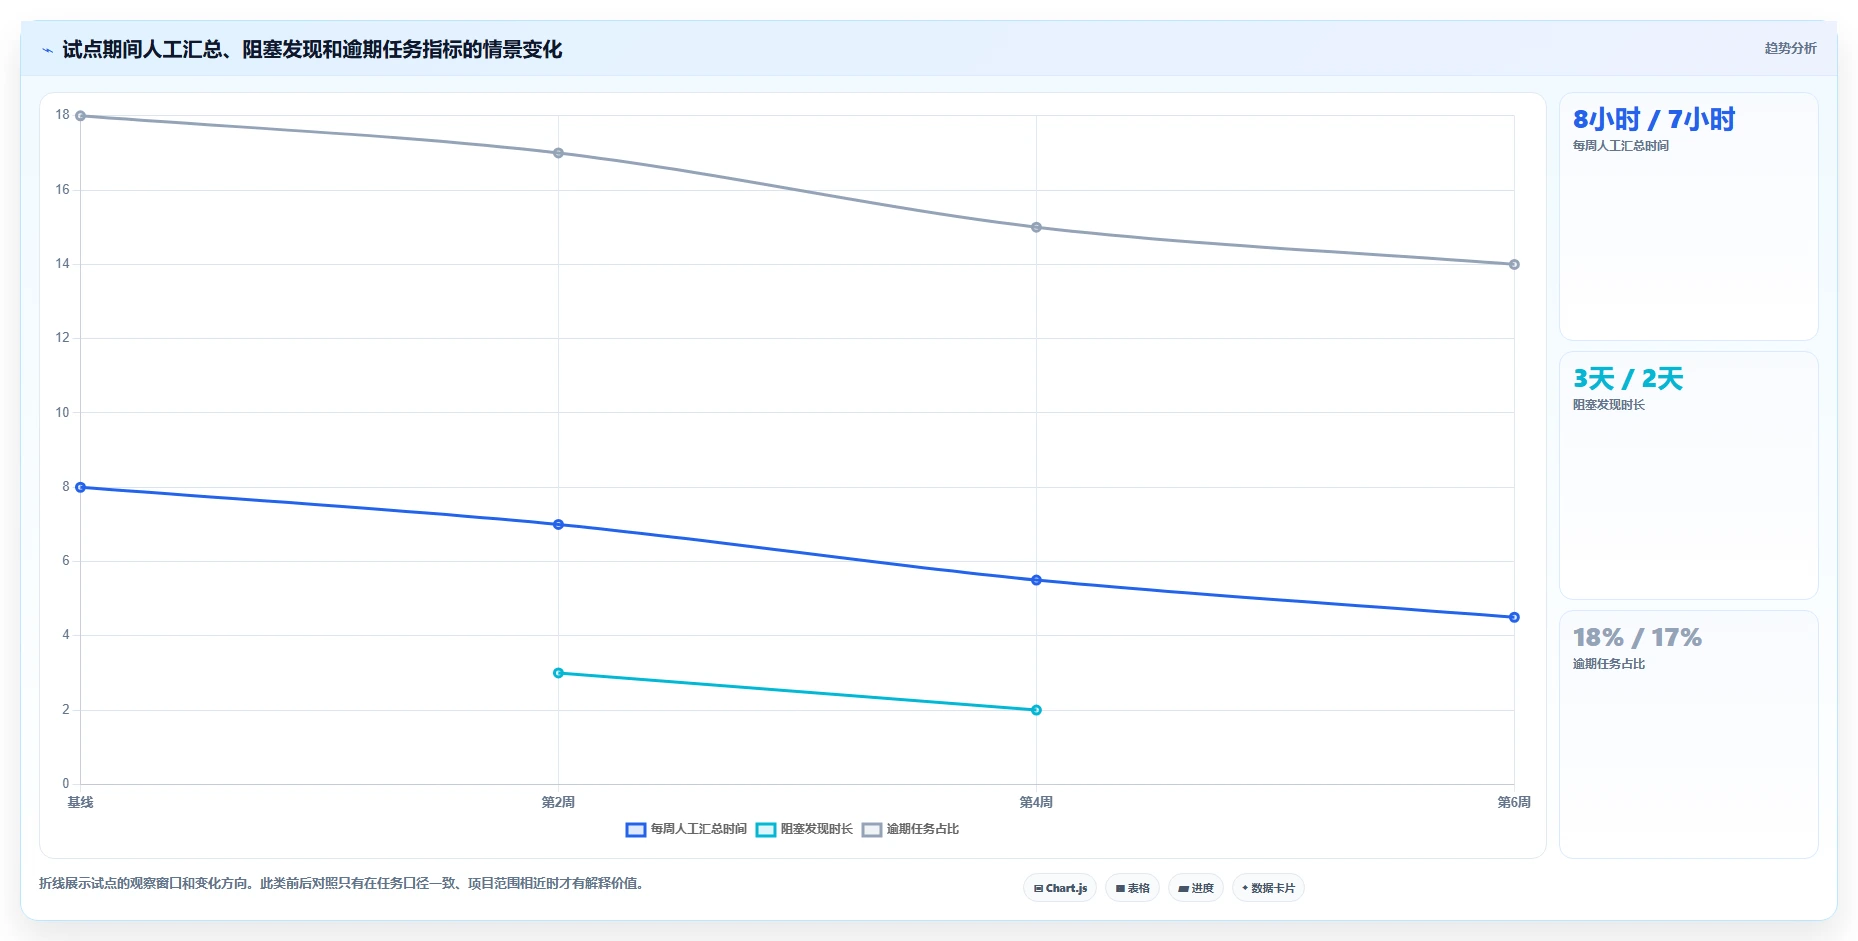Click the 阻塞发现时长 legend label
This screenshot has width=1858, height=941.
point(817,829)
